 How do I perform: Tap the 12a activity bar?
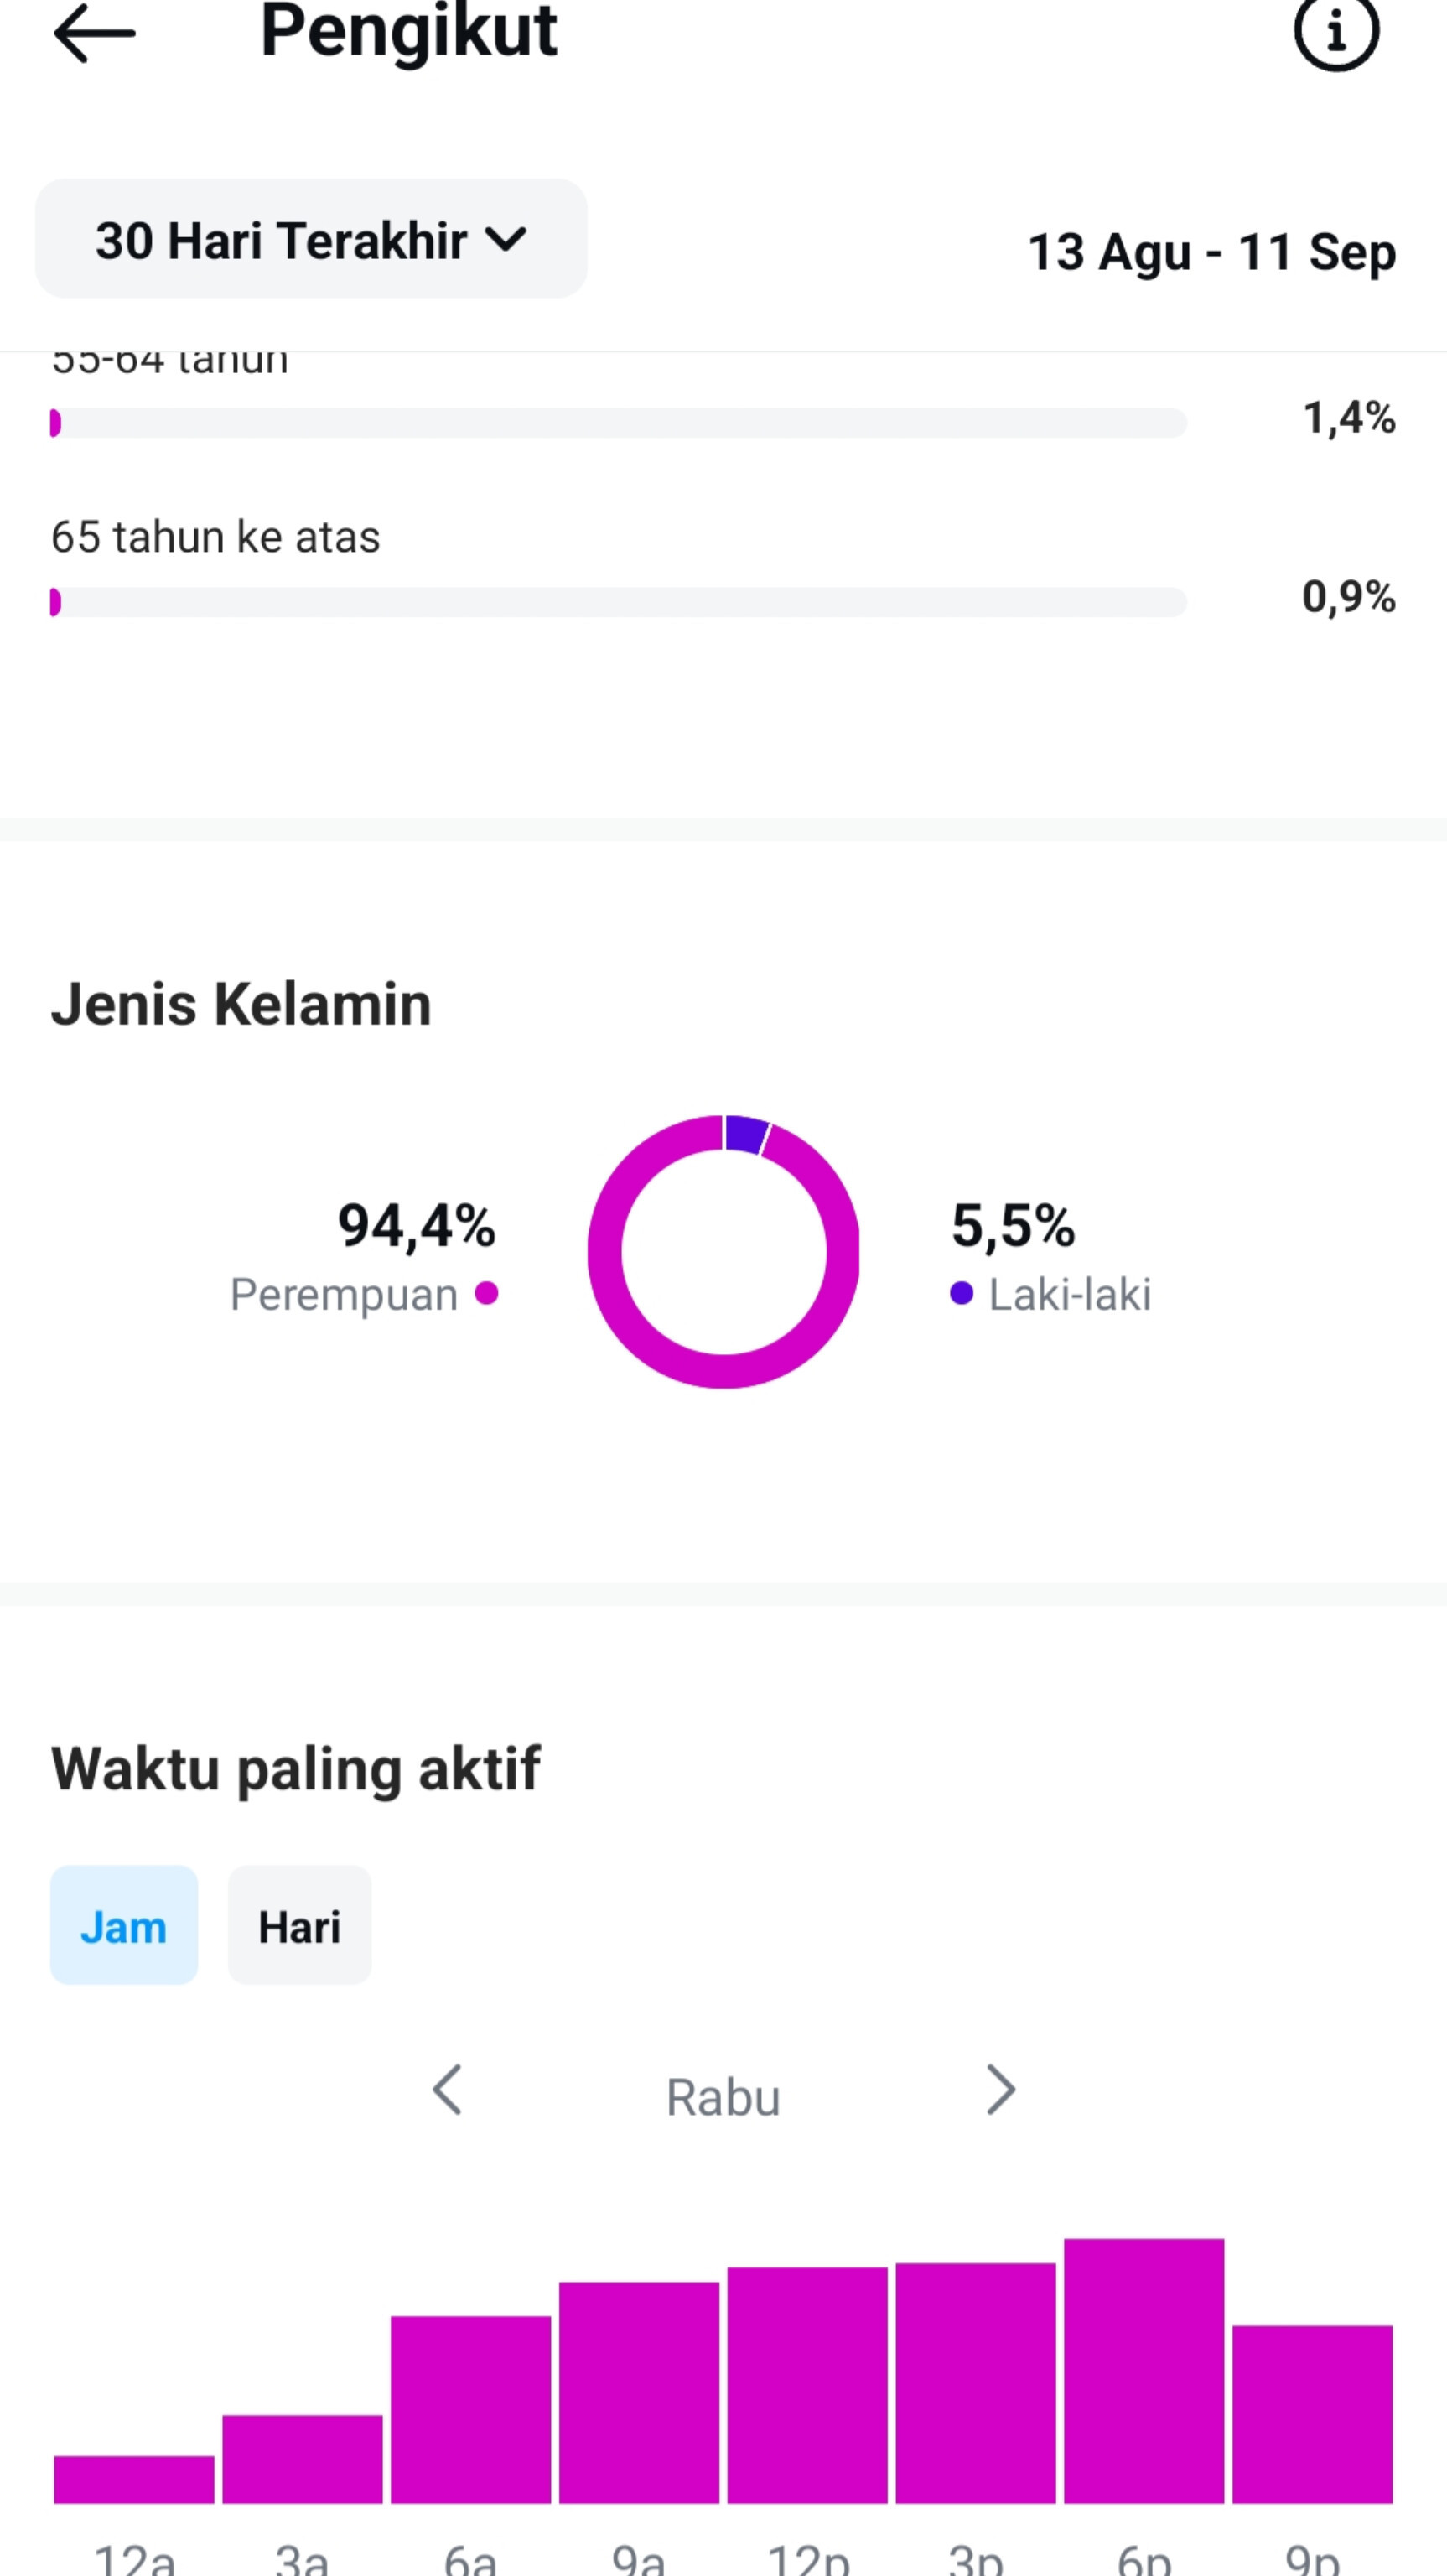click(134, 2480)
